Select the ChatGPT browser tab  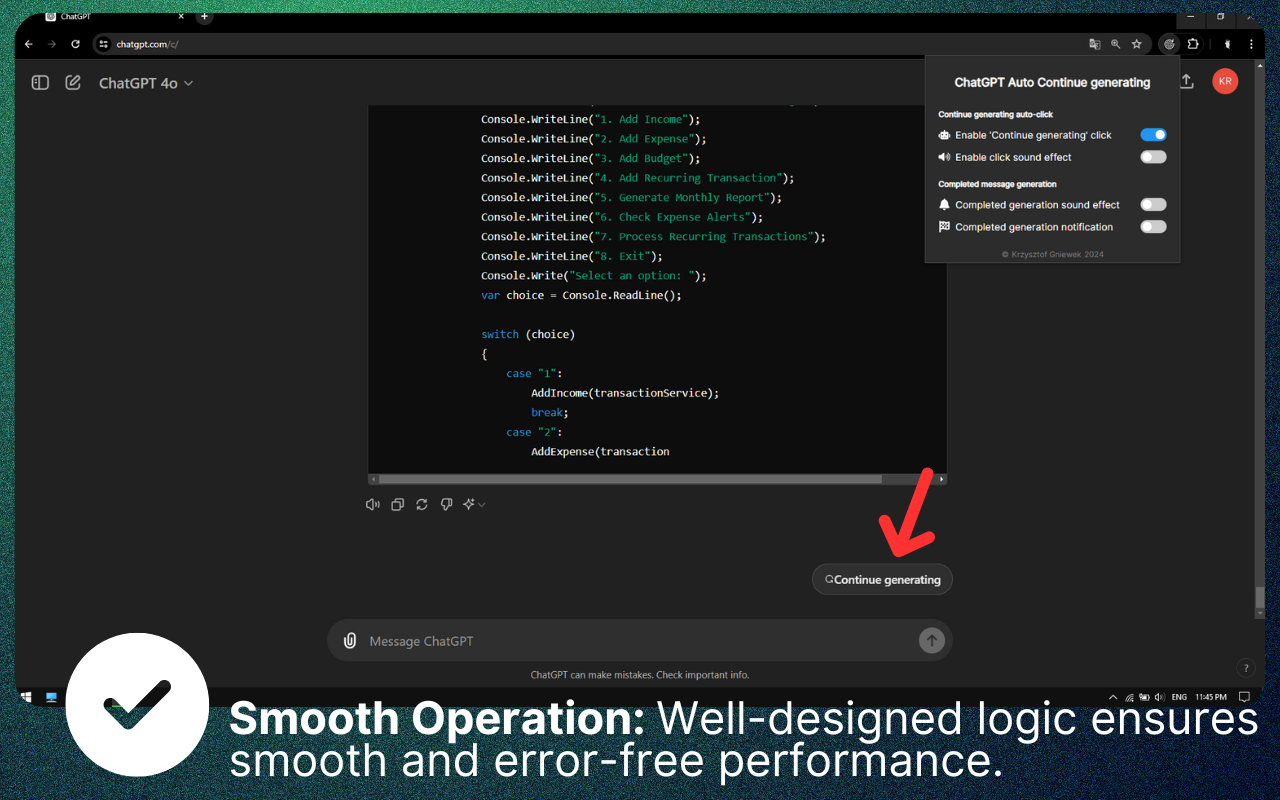pos(115,16)
